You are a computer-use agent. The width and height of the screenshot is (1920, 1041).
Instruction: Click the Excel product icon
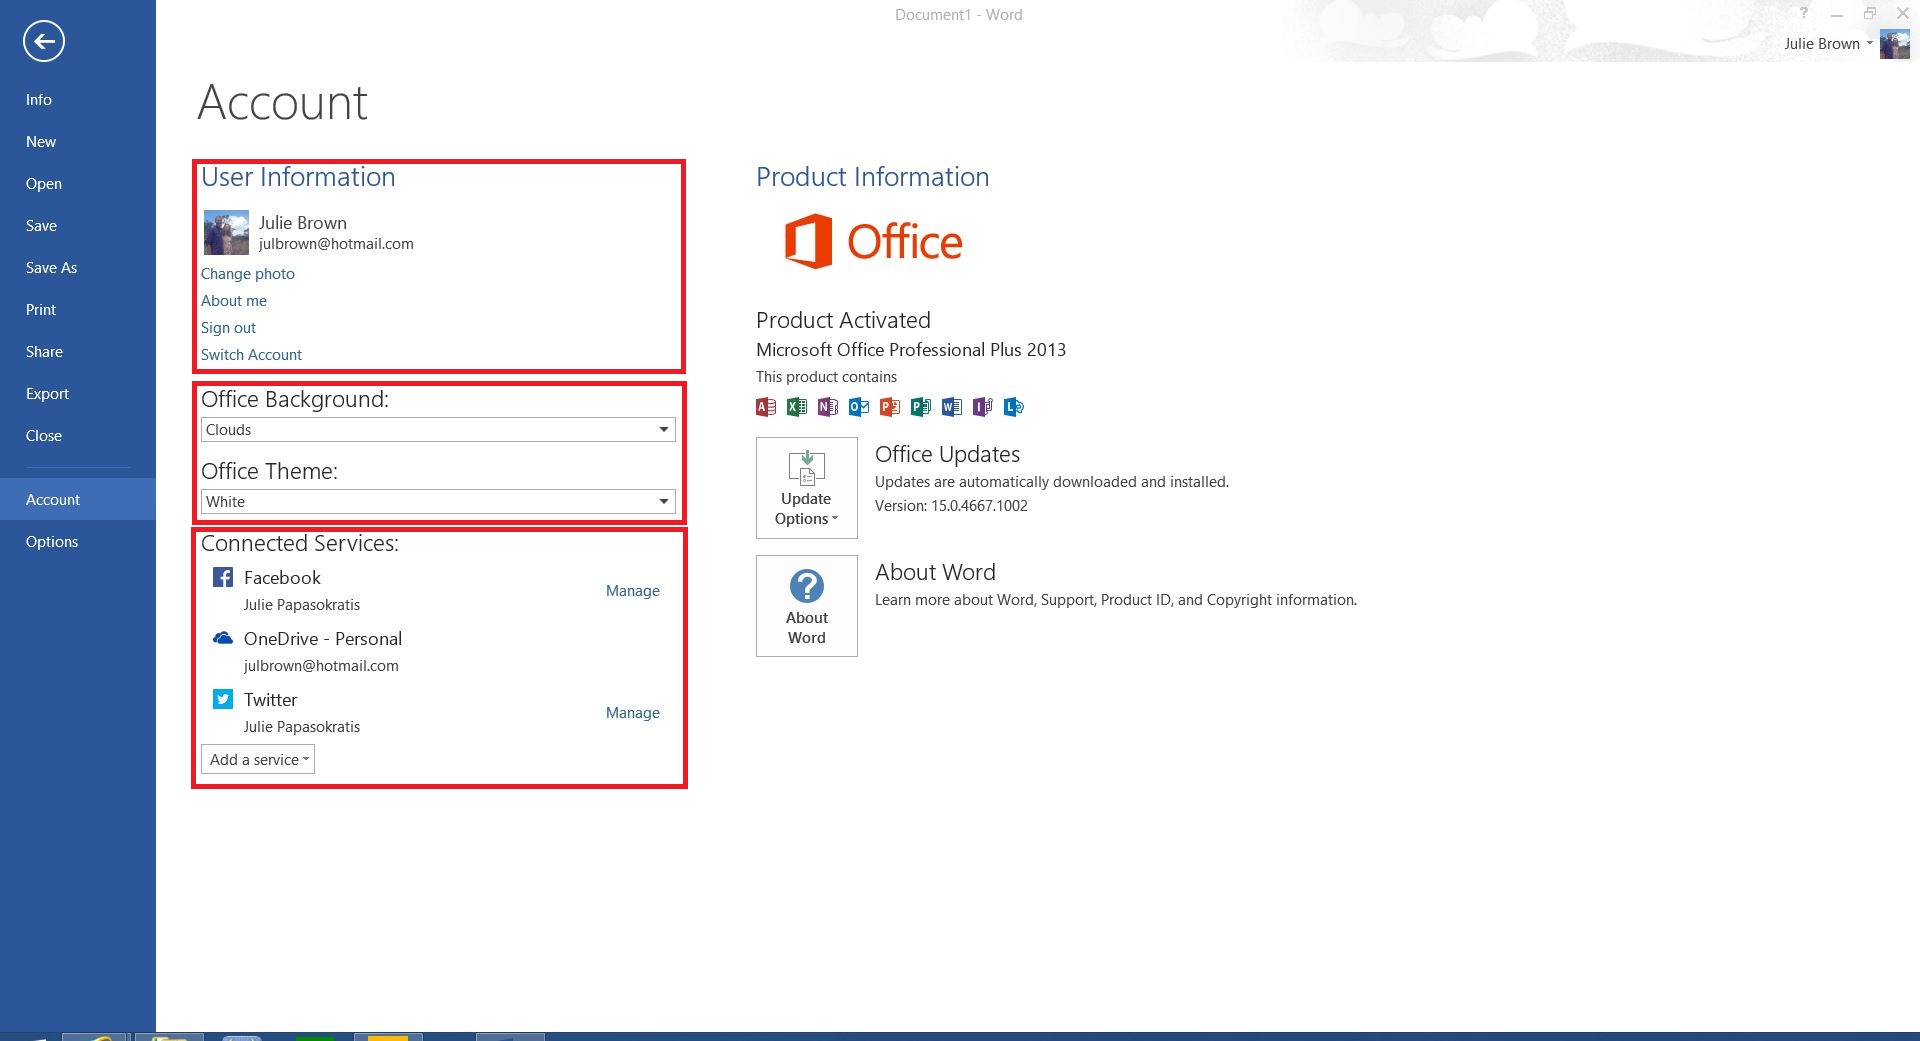pyautogui.click(x=796, y=407)
